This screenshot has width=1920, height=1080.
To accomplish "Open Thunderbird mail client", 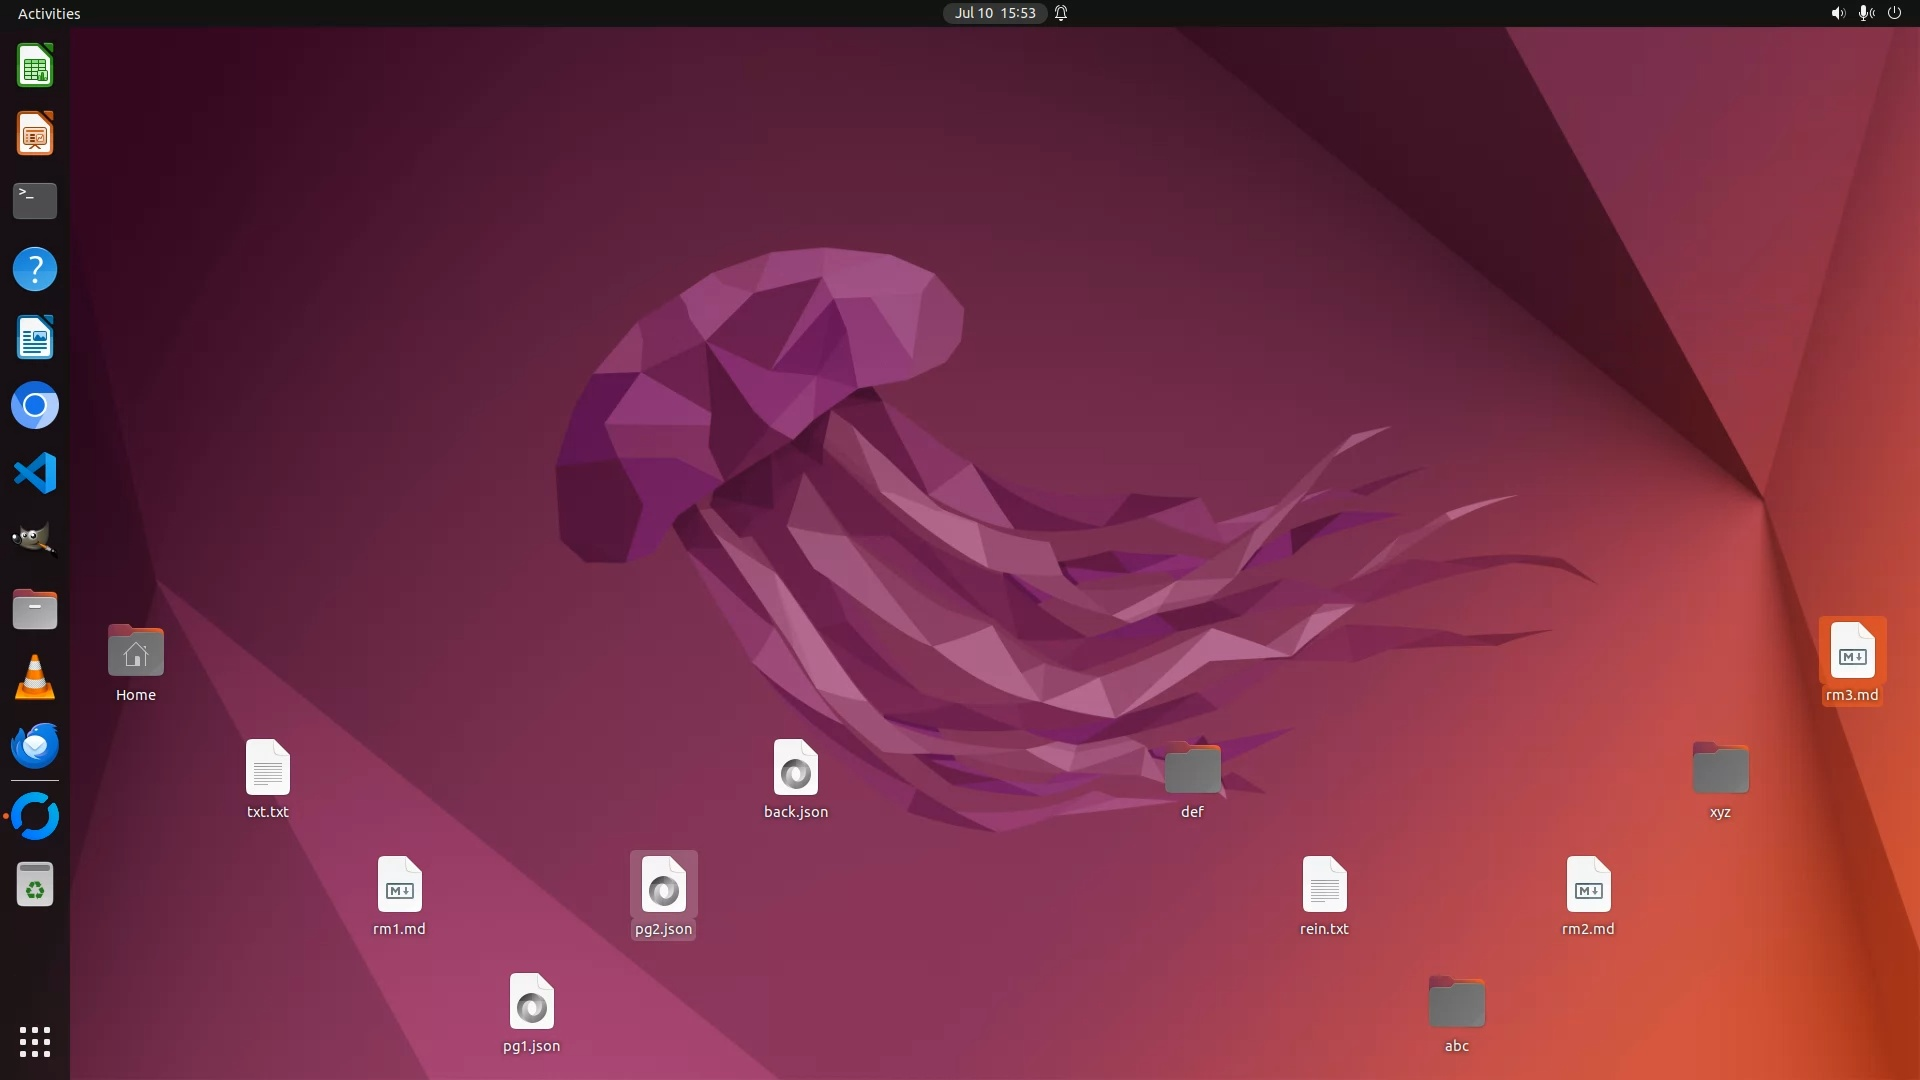I will click(35, 746).
